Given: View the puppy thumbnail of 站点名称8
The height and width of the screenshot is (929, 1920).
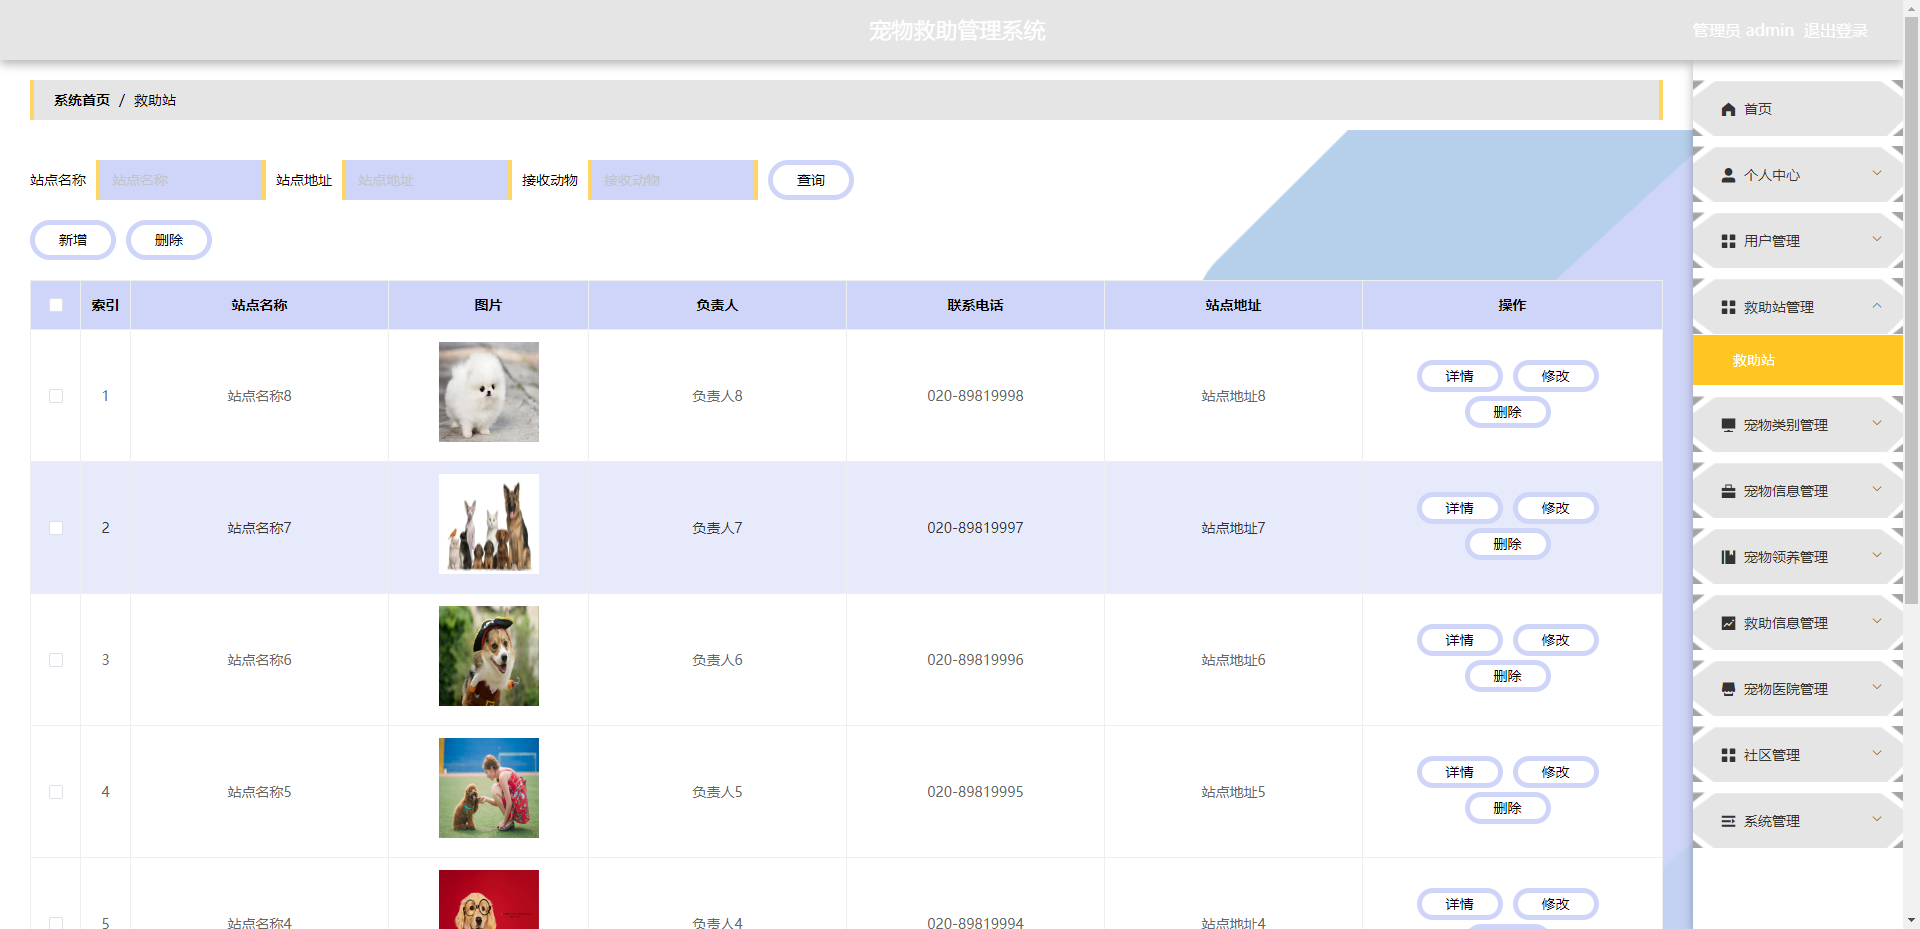Looking at the screenshot, I should tap(488, 392).
